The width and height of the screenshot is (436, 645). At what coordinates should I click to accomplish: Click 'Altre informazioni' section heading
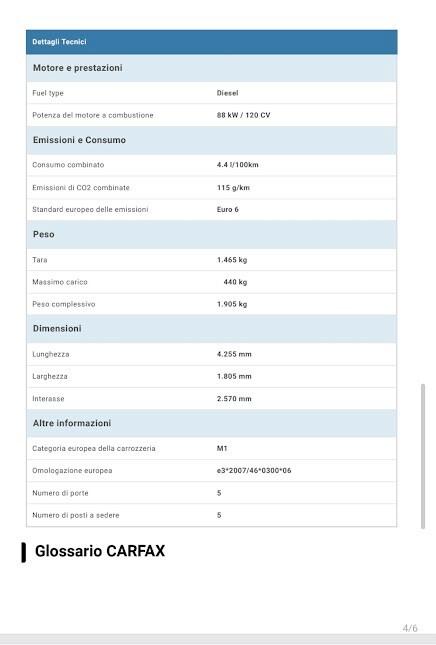click(72, 423)
